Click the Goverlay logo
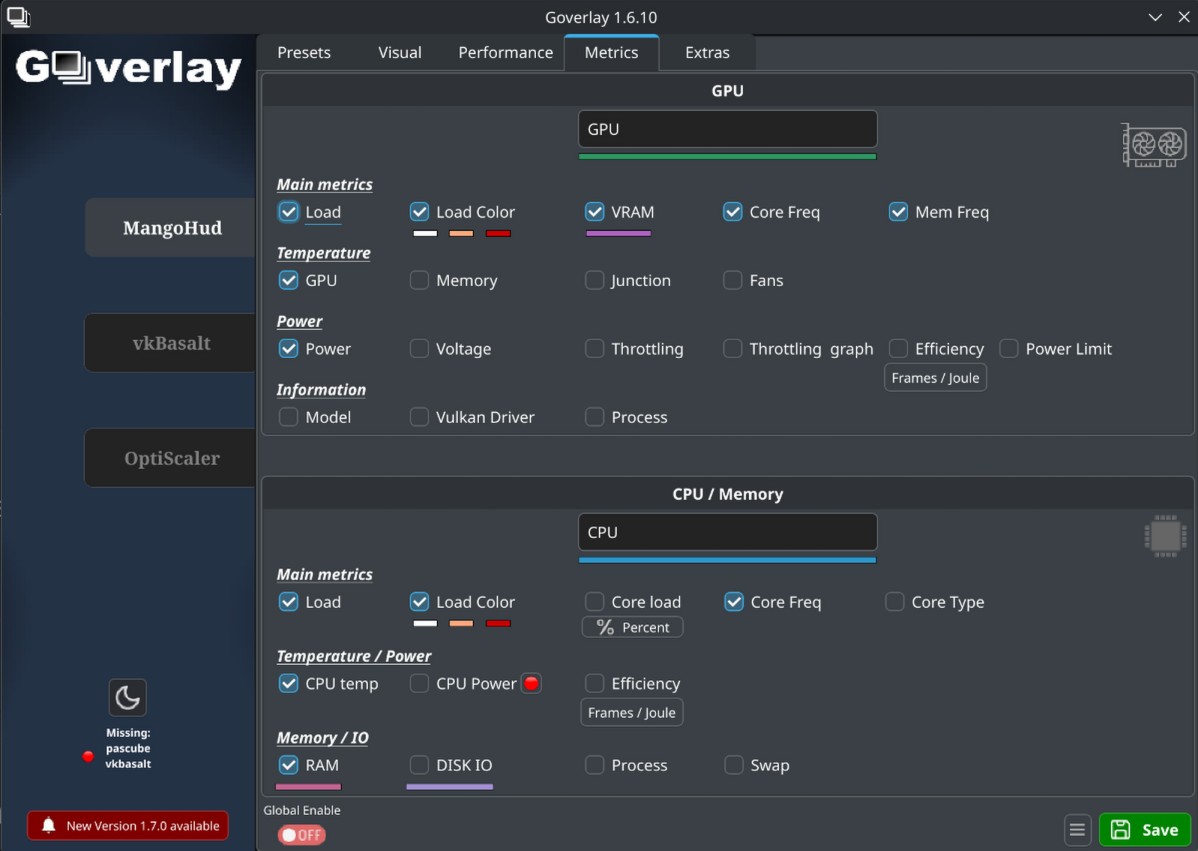 click(128, 69)
